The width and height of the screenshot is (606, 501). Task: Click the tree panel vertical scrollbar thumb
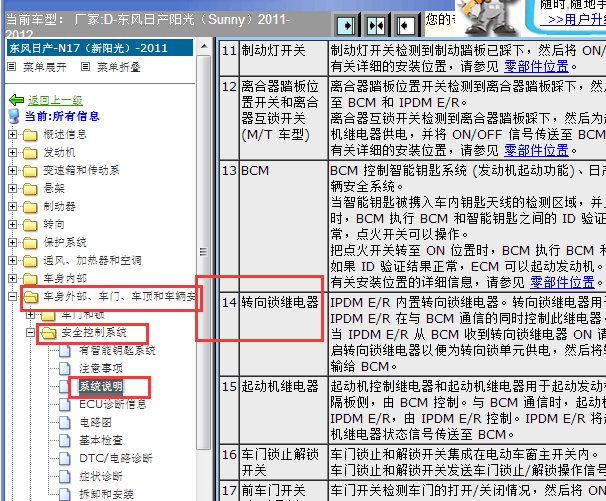[x=204, y=252]
